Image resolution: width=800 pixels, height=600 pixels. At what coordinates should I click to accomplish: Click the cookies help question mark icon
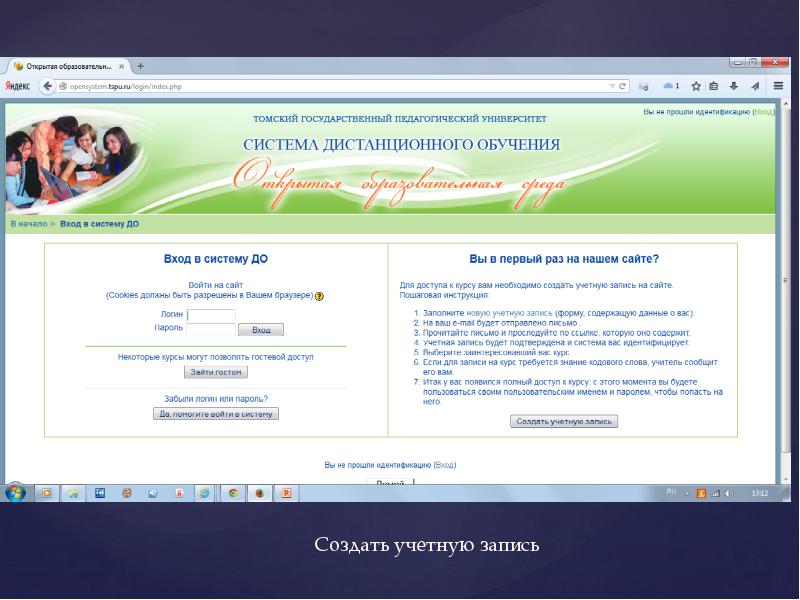point(319,297)
